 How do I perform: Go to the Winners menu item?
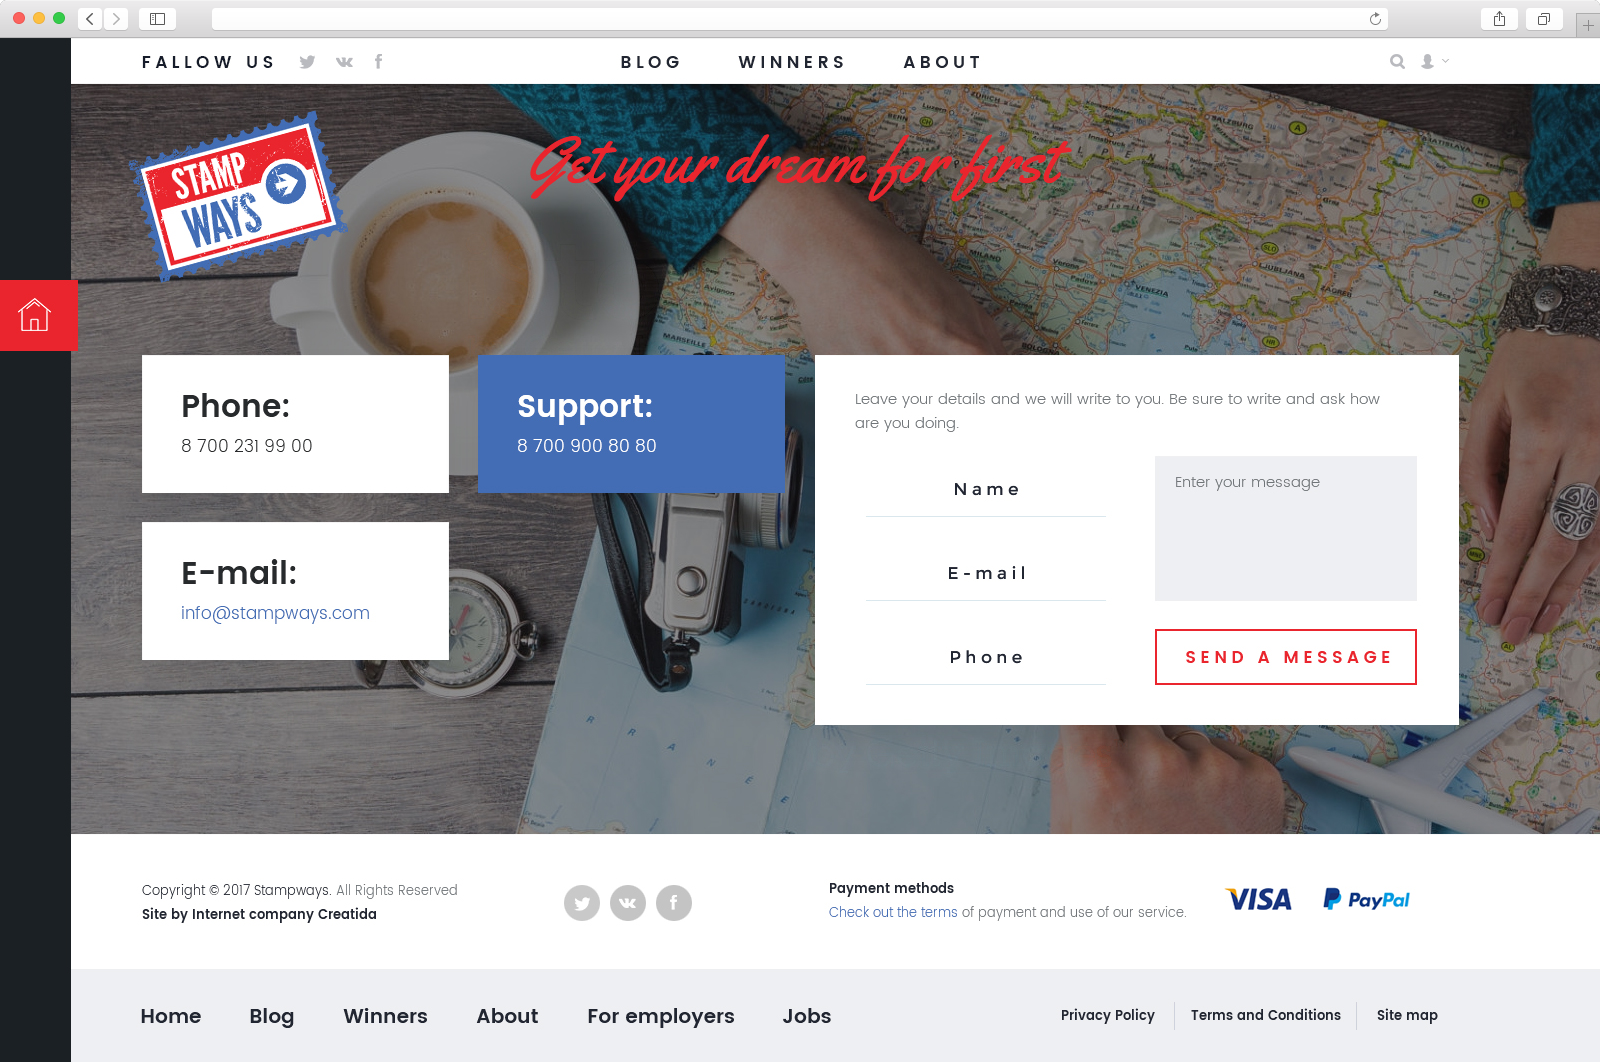(x=792, y=62)
